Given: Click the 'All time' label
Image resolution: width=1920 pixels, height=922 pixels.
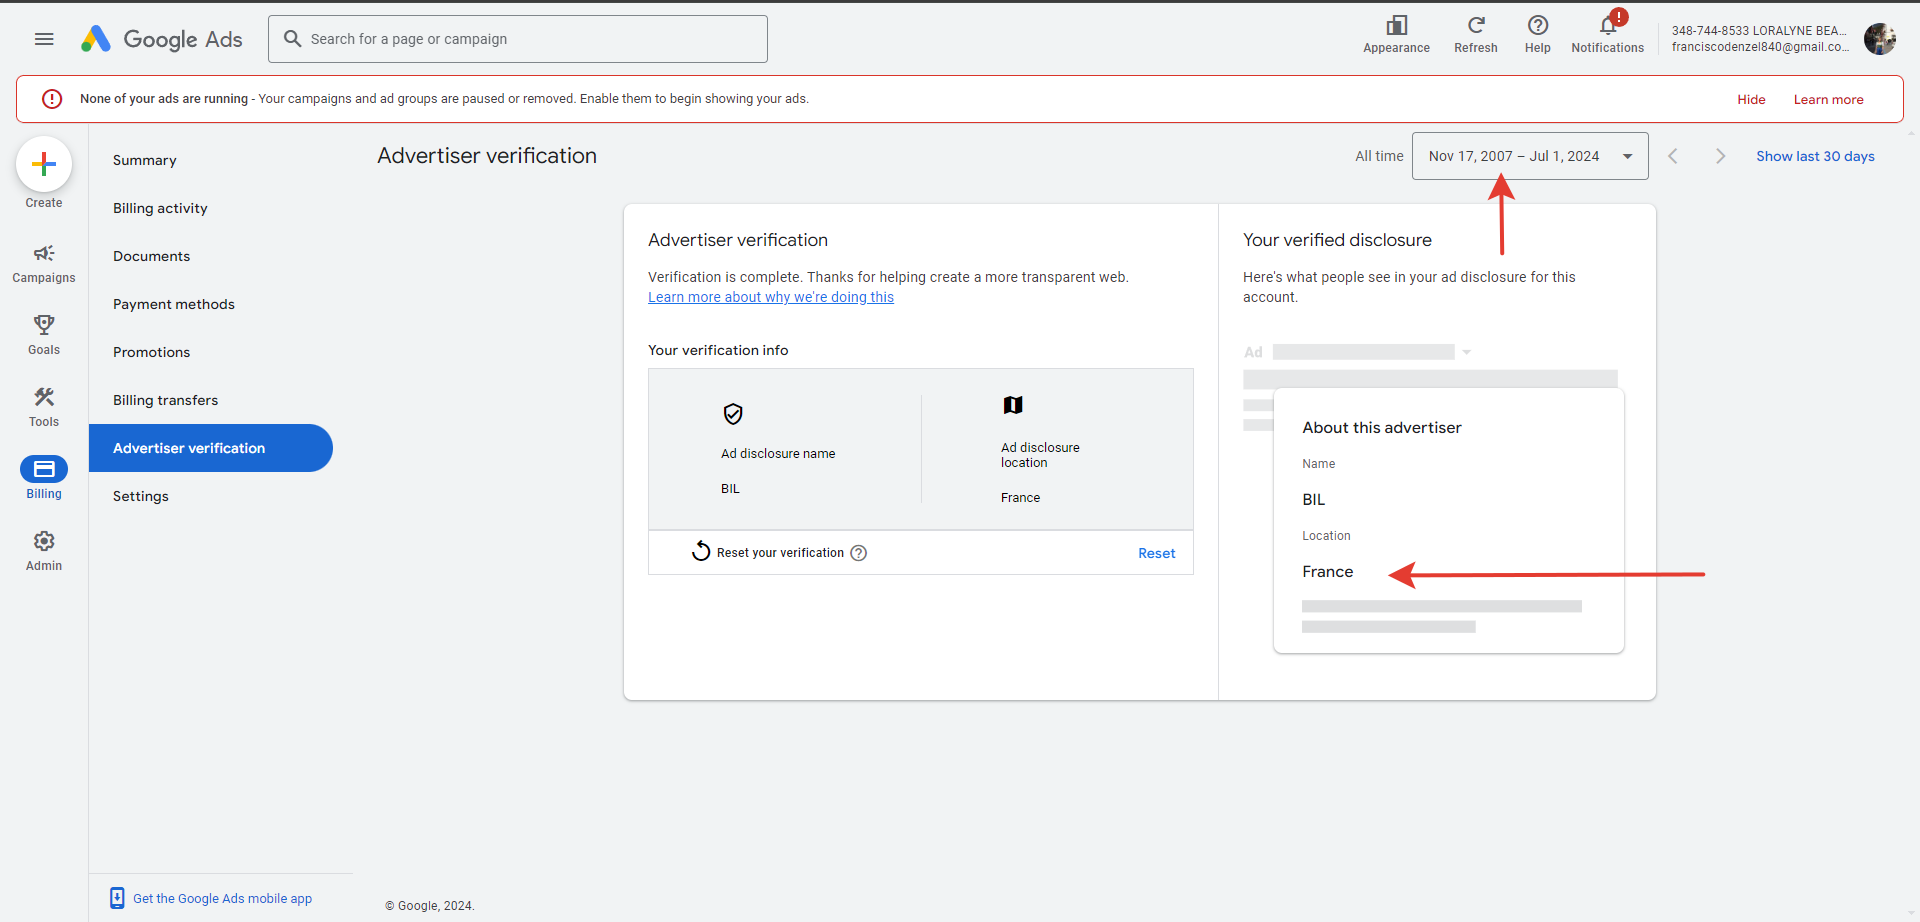Looking at the screenshot, I should click(1379, 156).
